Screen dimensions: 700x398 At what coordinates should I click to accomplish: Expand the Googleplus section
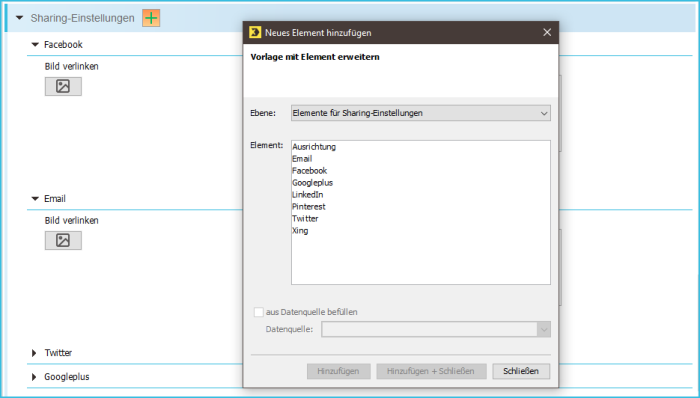[x=34, y=377]
